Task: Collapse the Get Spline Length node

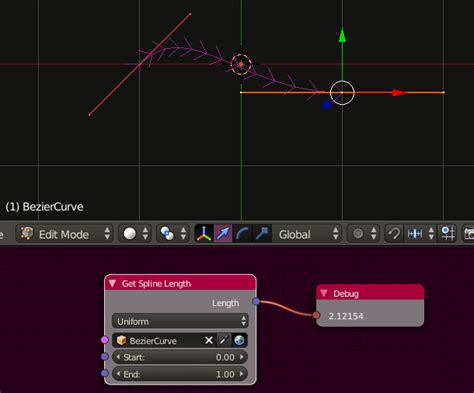Action: click(x=112, y=284)
